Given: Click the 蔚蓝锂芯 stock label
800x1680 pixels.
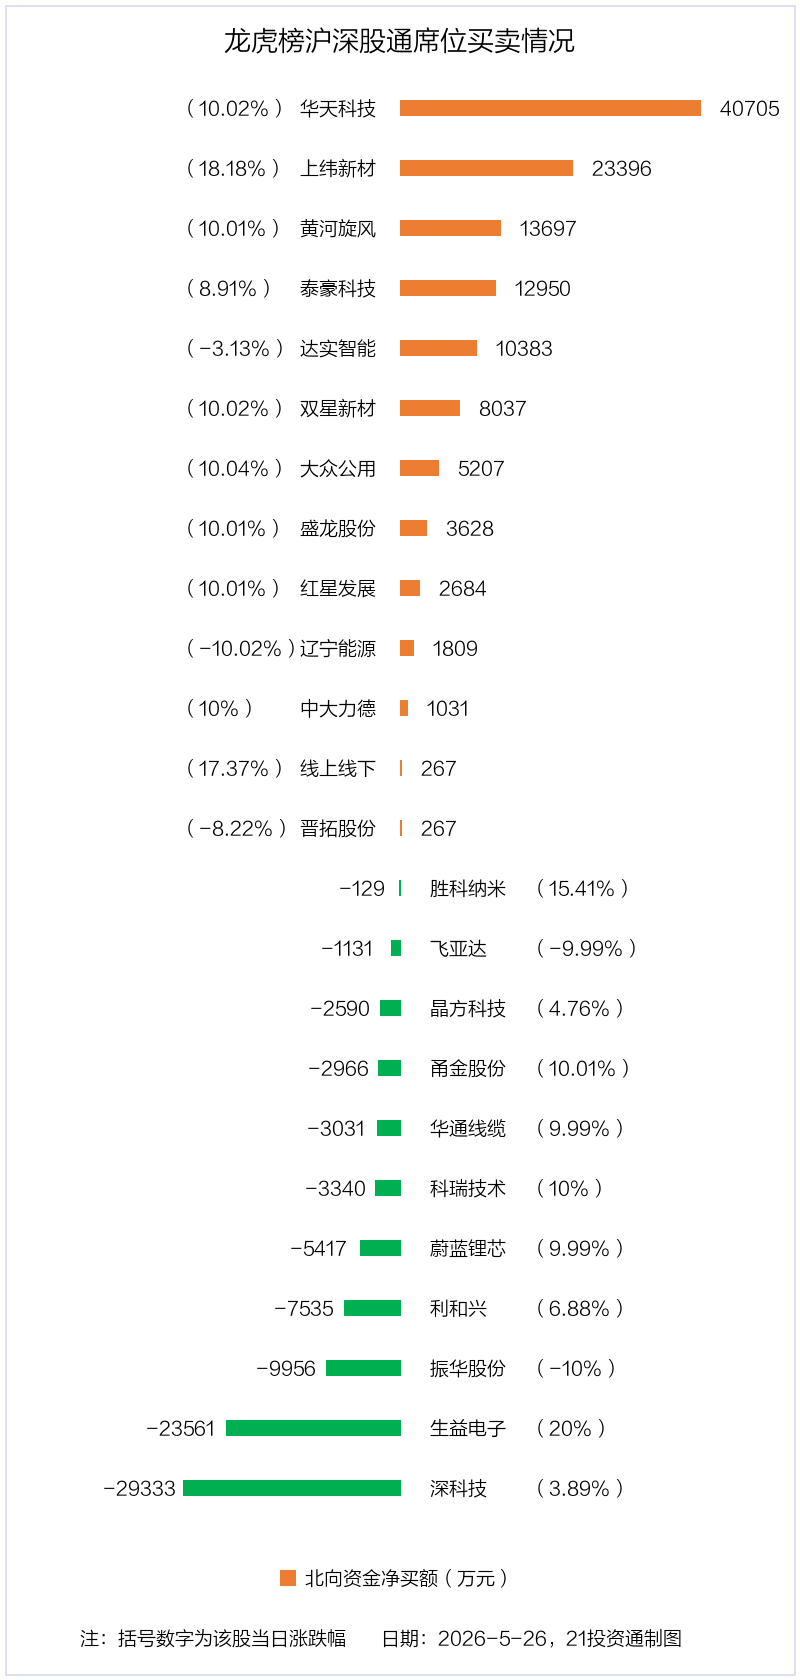Looking at the screenshot, I should 468,1248.
